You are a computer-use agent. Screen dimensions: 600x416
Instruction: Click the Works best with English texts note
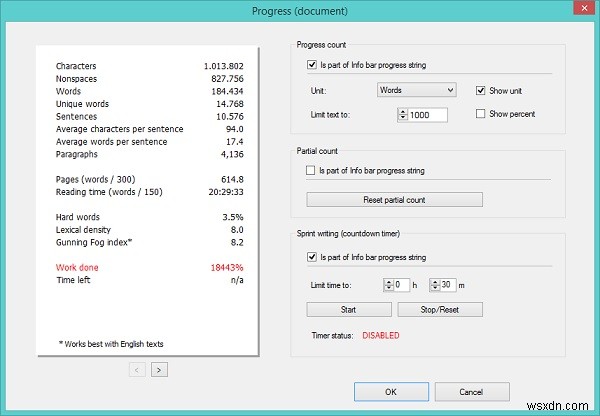[111, 344]
